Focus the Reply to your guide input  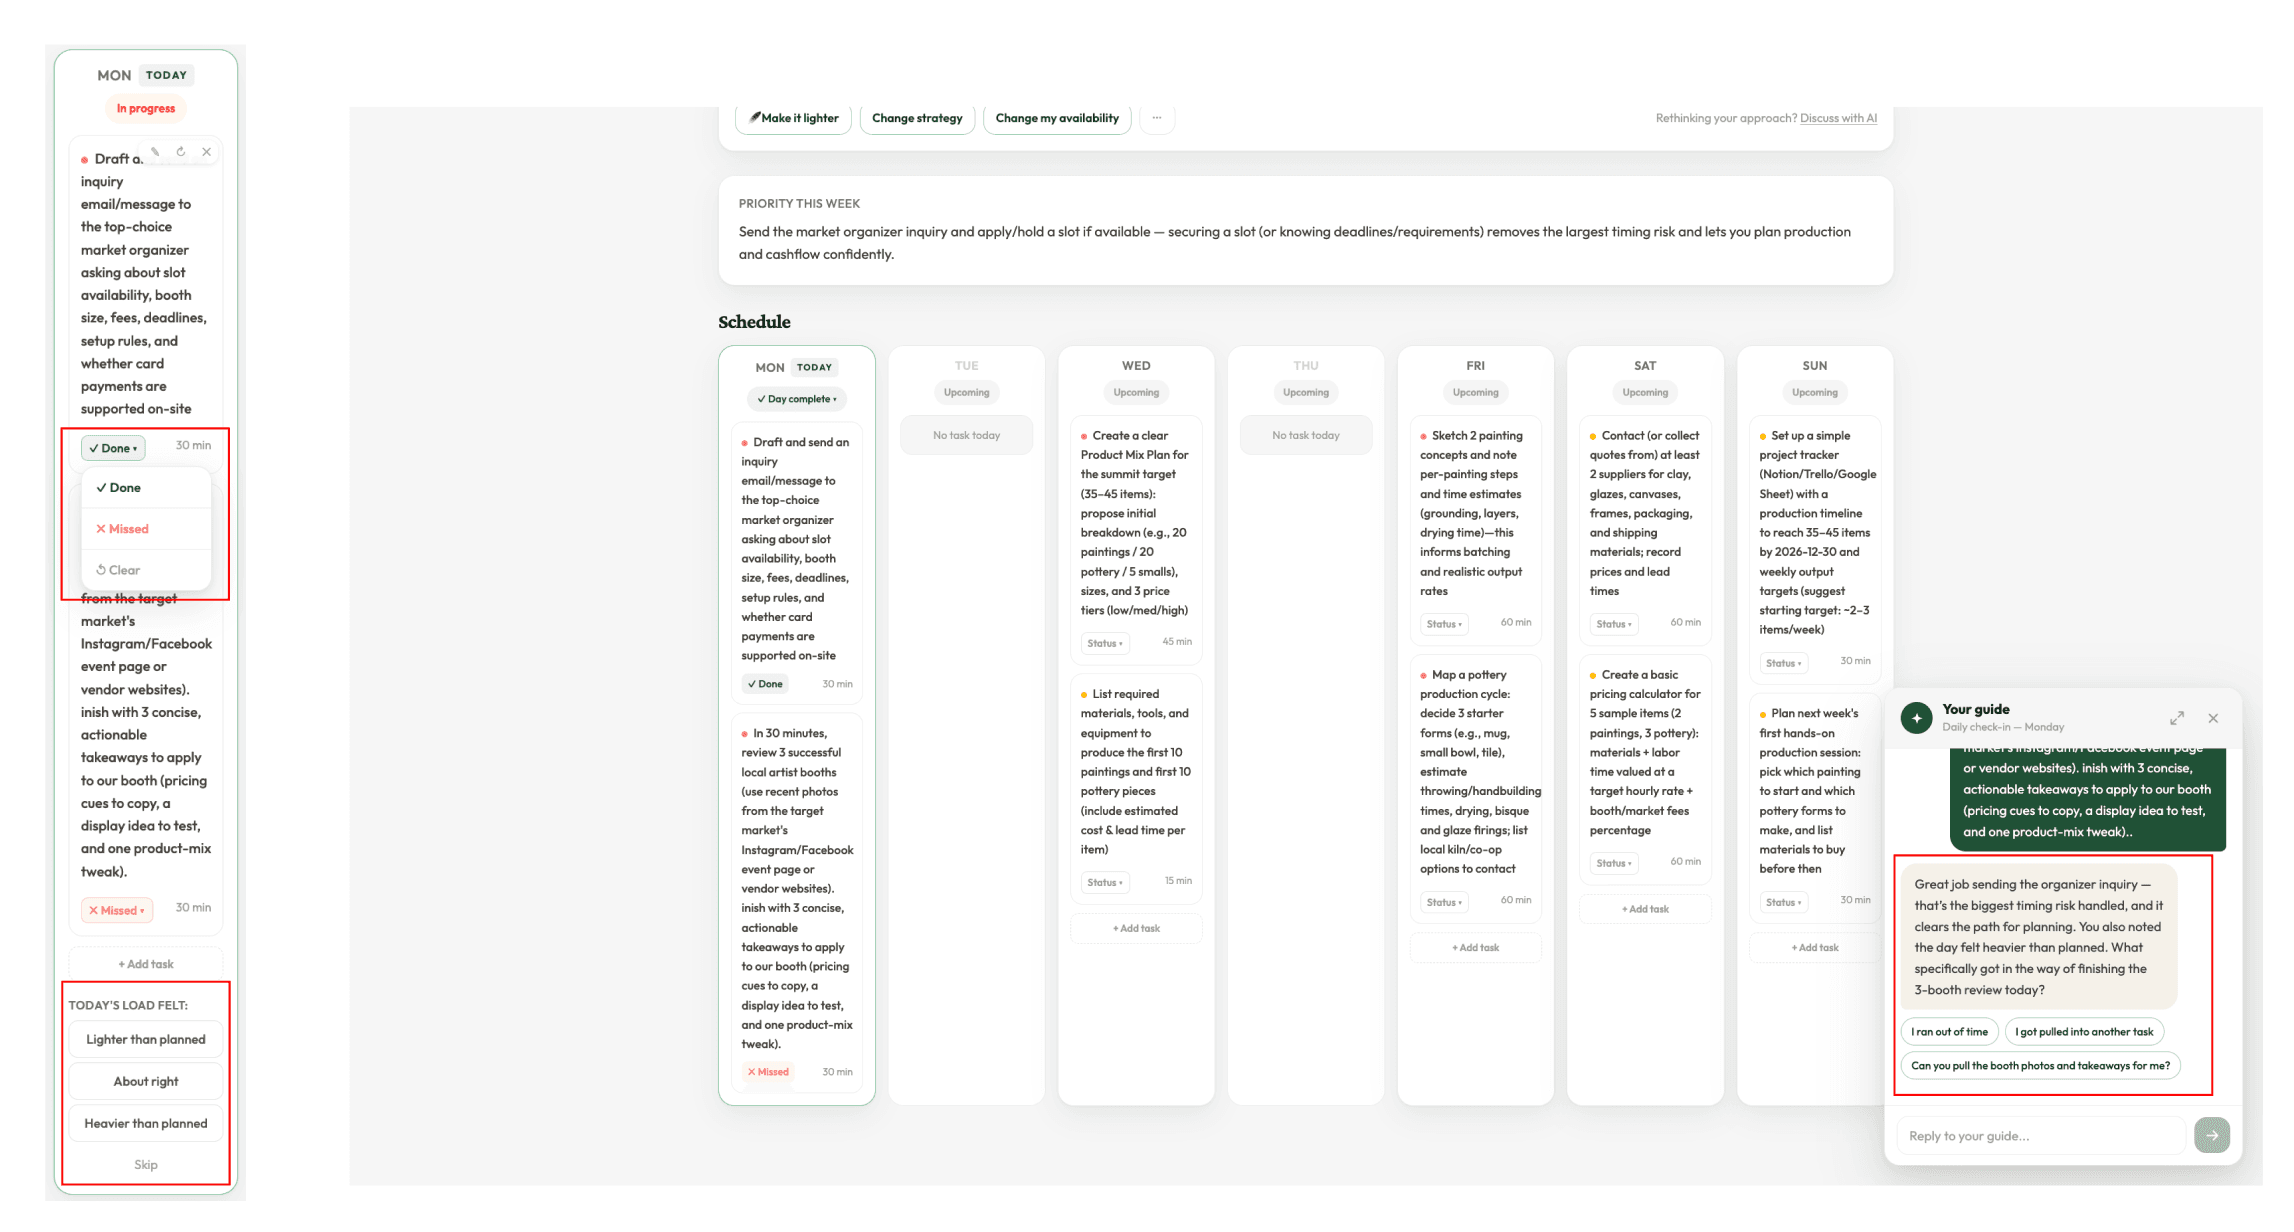click(x=2040, y=1136)
